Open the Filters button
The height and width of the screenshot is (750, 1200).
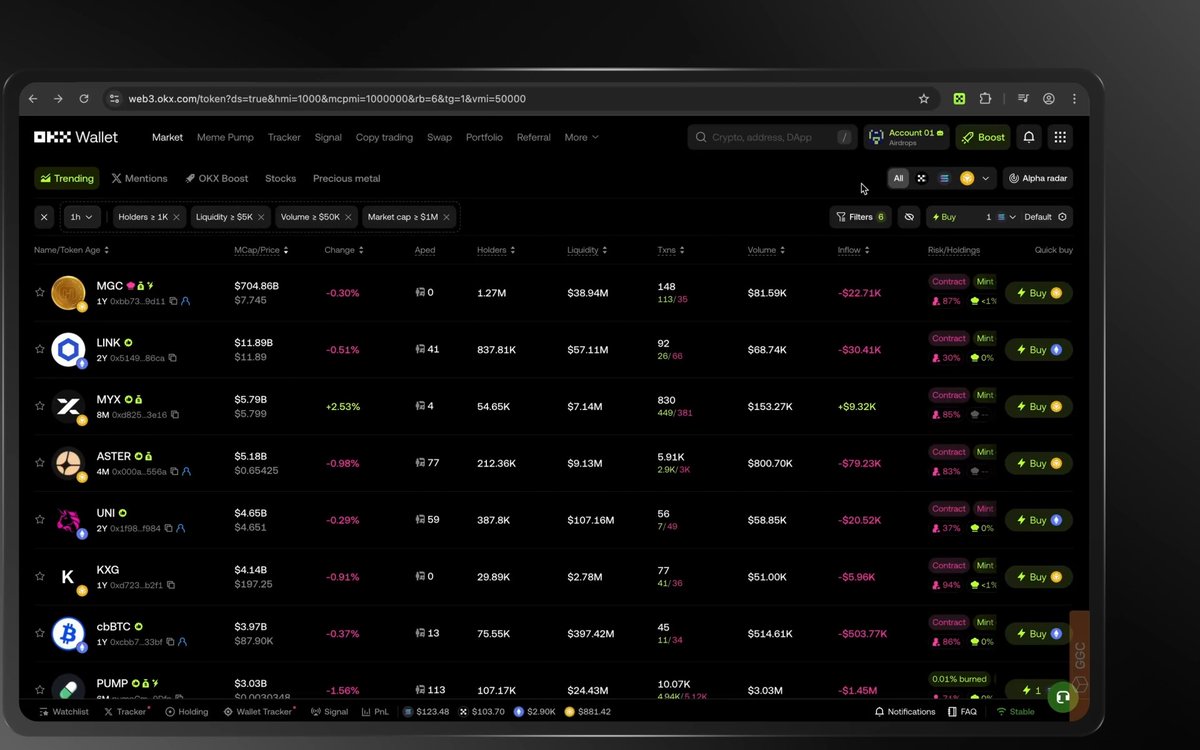(x=860, y=217)
